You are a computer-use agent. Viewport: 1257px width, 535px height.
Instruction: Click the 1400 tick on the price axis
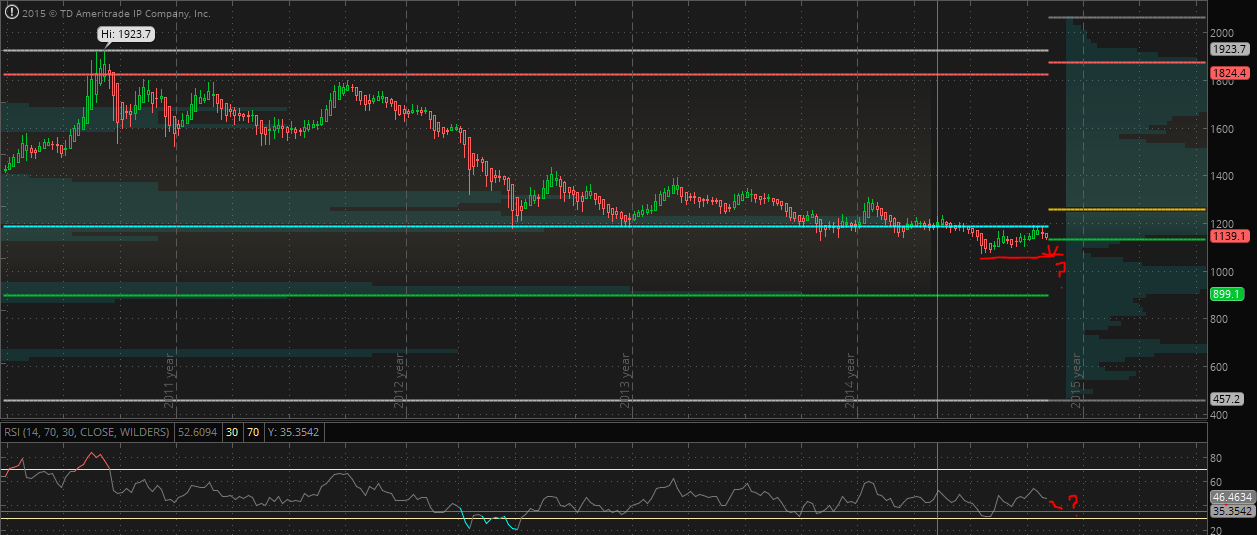(1223, 176)
